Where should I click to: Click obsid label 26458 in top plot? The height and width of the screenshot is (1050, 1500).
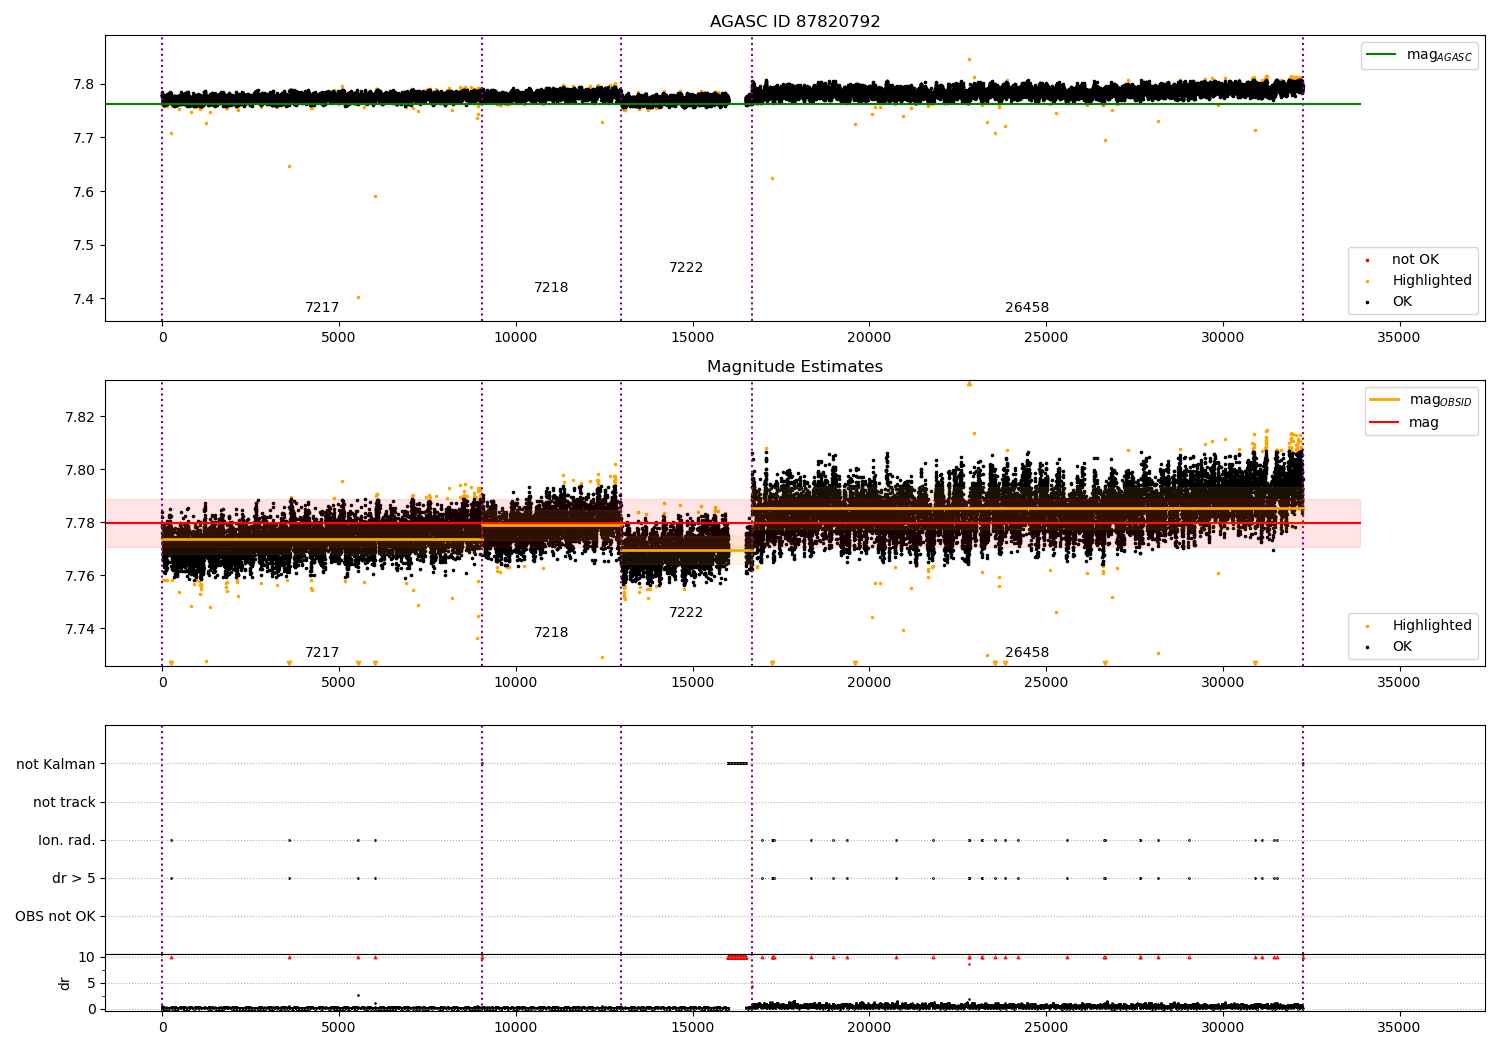coord(1027,308)
